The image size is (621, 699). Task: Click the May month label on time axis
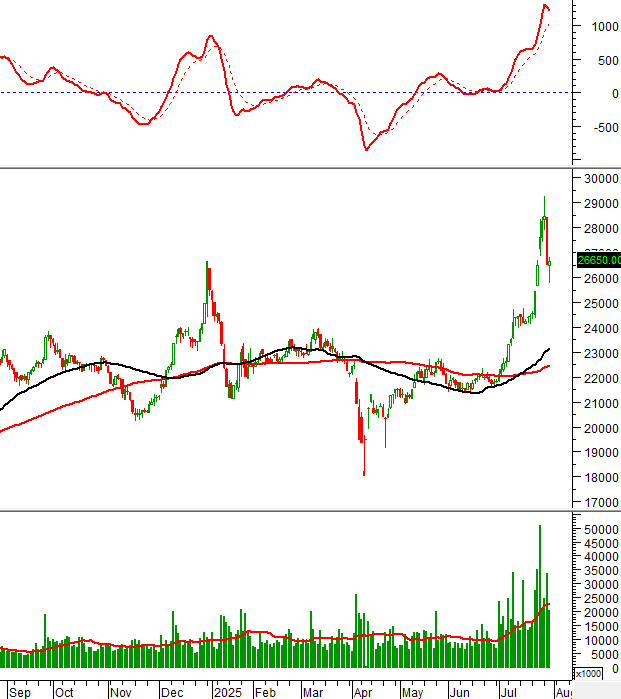coord(412,692)
